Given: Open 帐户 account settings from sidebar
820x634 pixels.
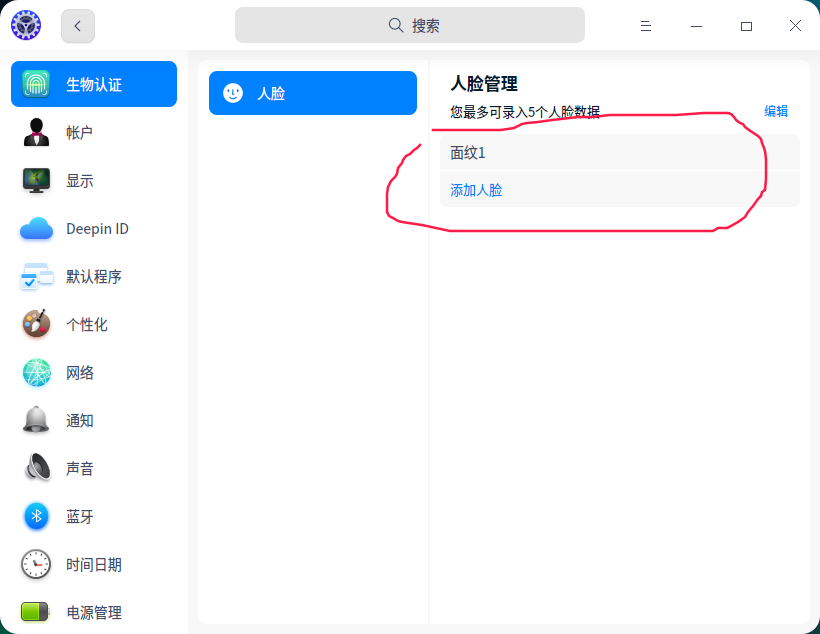Looking at the screenshot, I should (x=36, y=132).
